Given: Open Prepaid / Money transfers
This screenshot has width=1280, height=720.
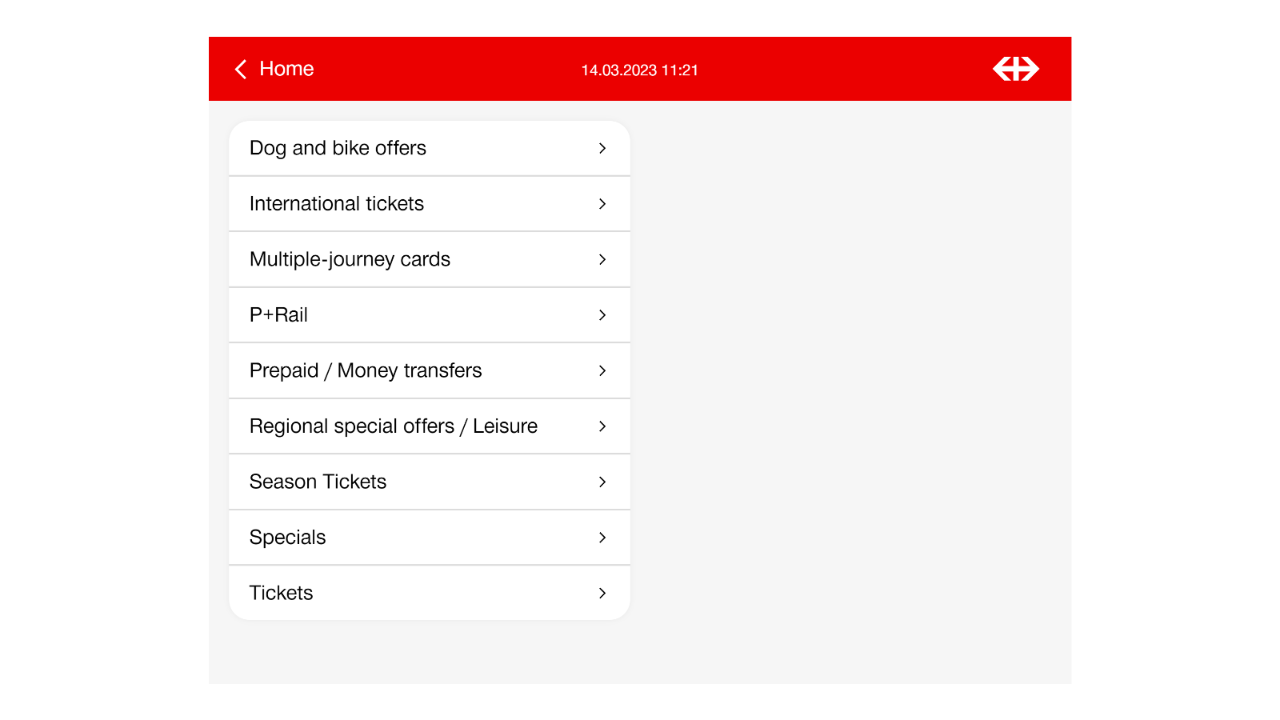Looking at the screenshot, I should pyautogui.click(x=366, y=371).
